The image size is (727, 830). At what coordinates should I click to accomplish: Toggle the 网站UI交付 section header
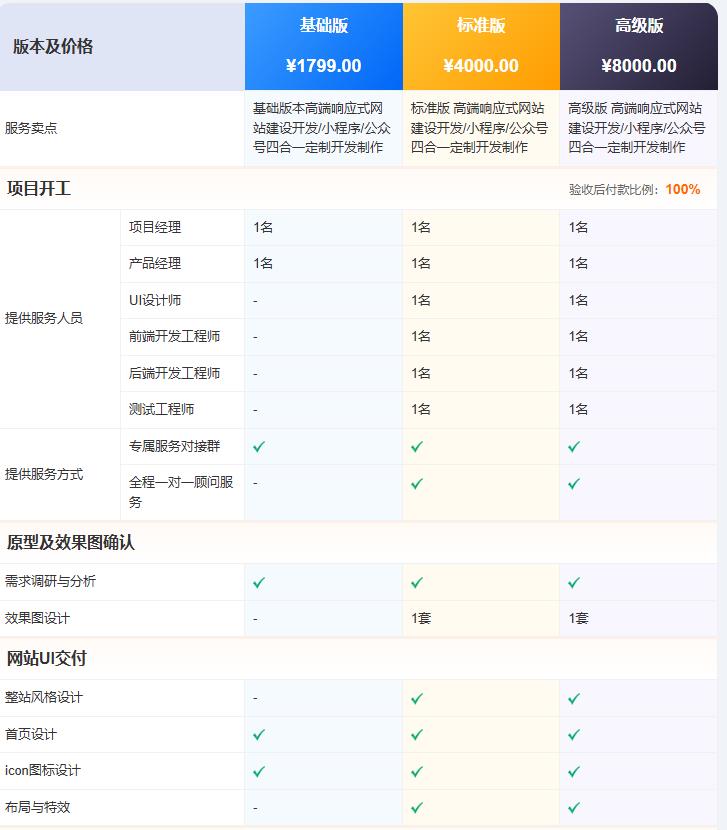(x=47, y=659)
